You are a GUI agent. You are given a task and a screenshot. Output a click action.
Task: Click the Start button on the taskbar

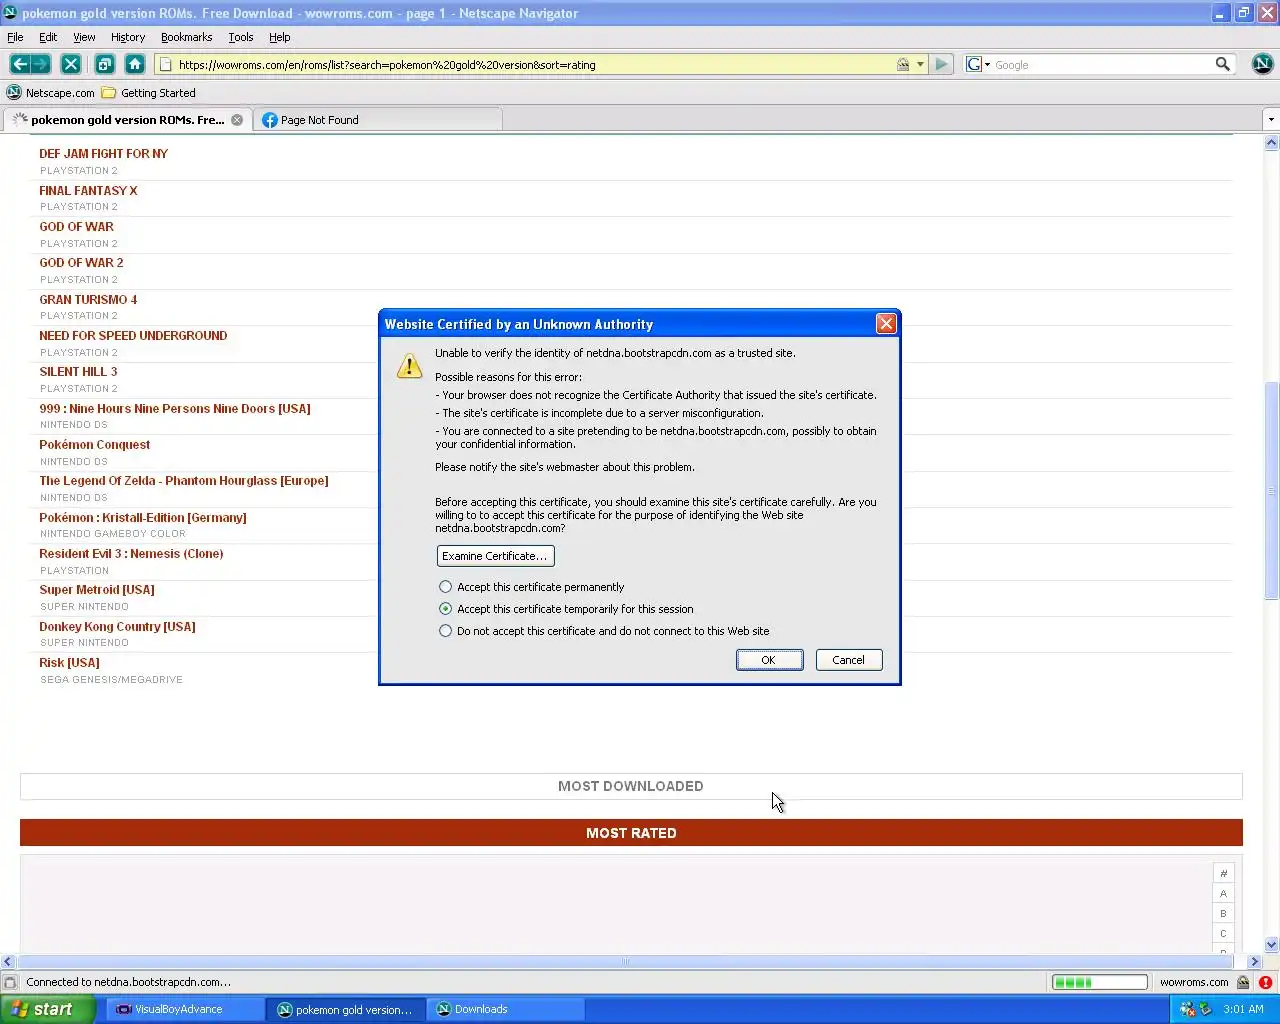[47, 1009]
